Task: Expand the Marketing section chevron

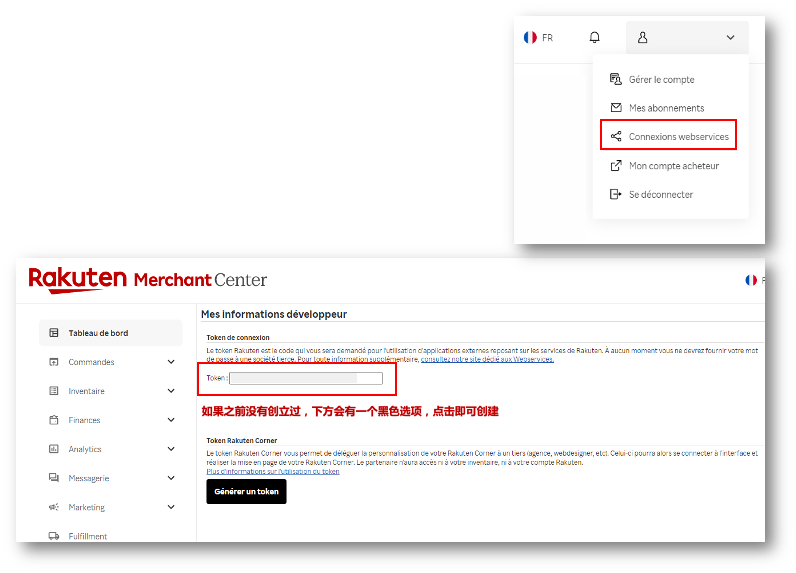Action: pyautogui.click(x=171, y=507)
